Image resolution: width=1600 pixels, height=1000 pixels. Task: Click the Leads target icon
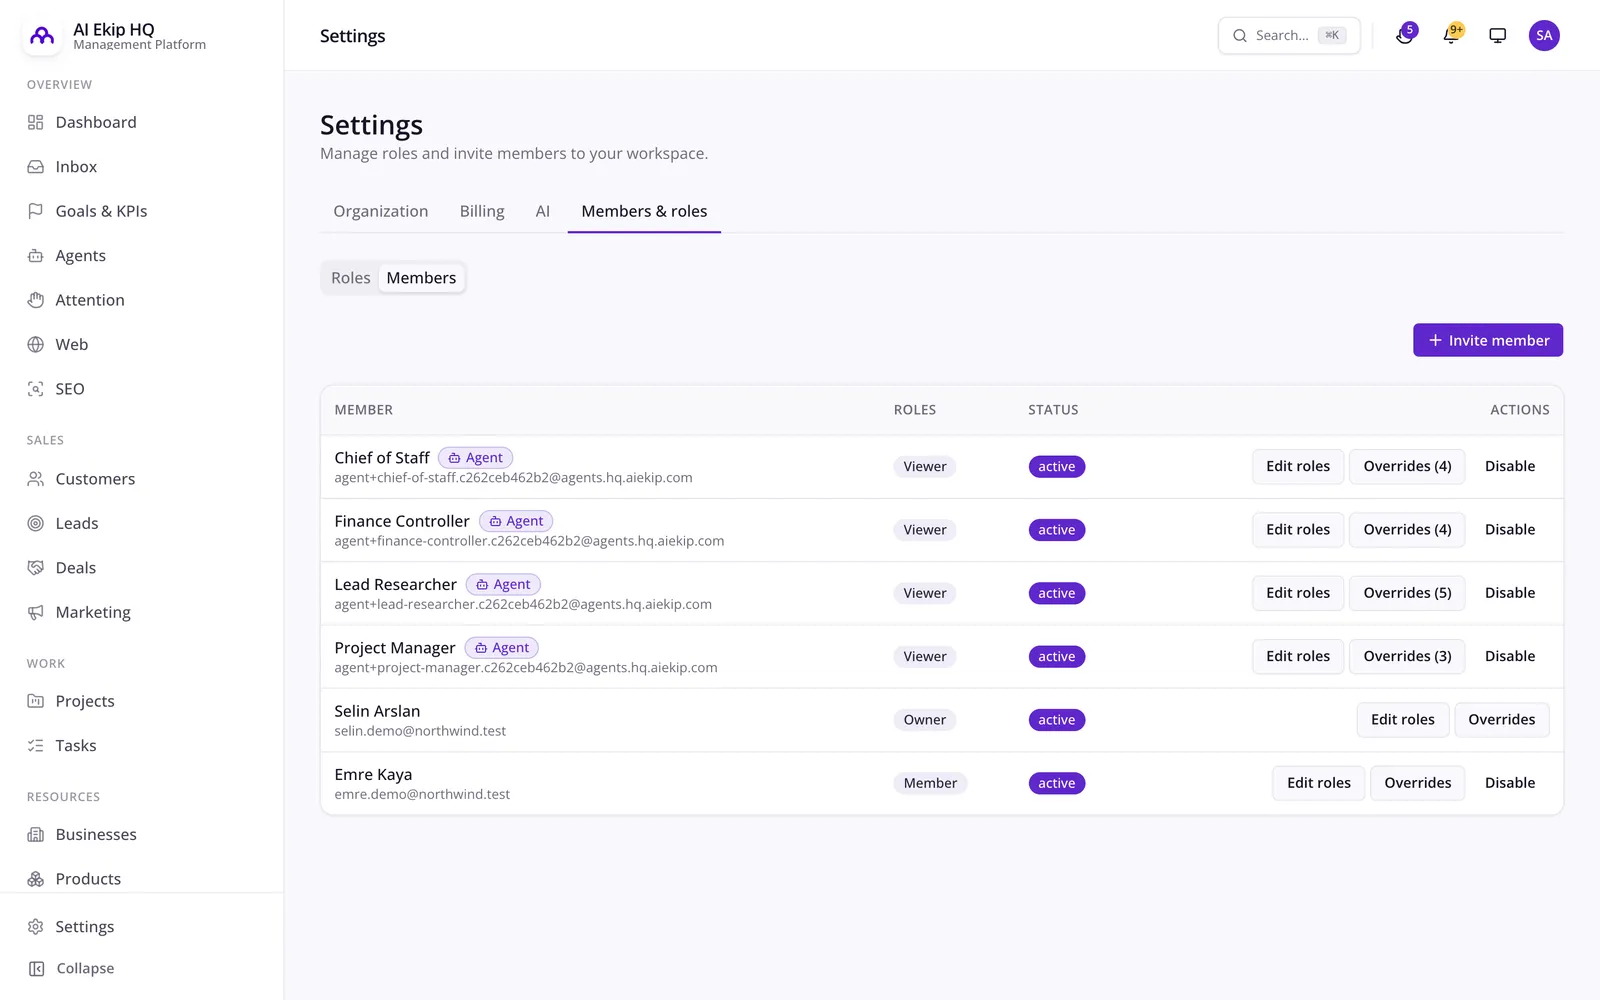pyautogui.click(x=36, y=523)
